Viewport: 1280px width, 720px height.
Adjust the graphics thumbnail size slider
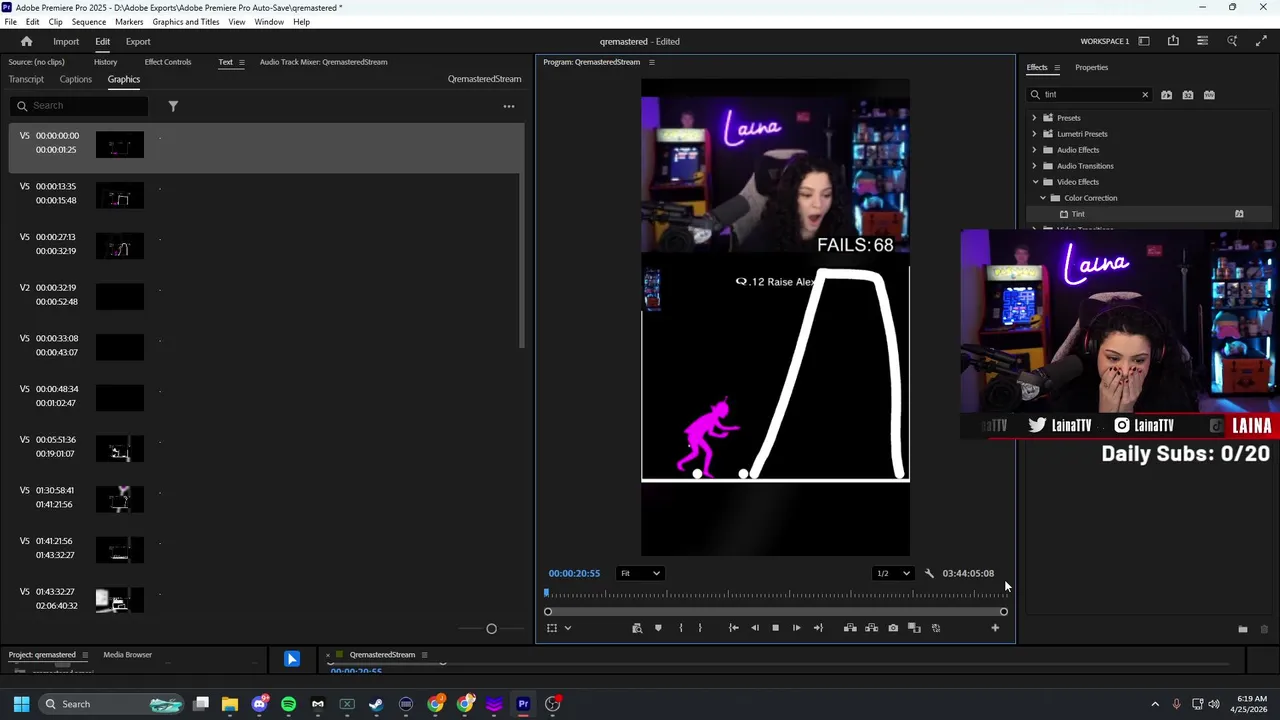pos(491,629)
